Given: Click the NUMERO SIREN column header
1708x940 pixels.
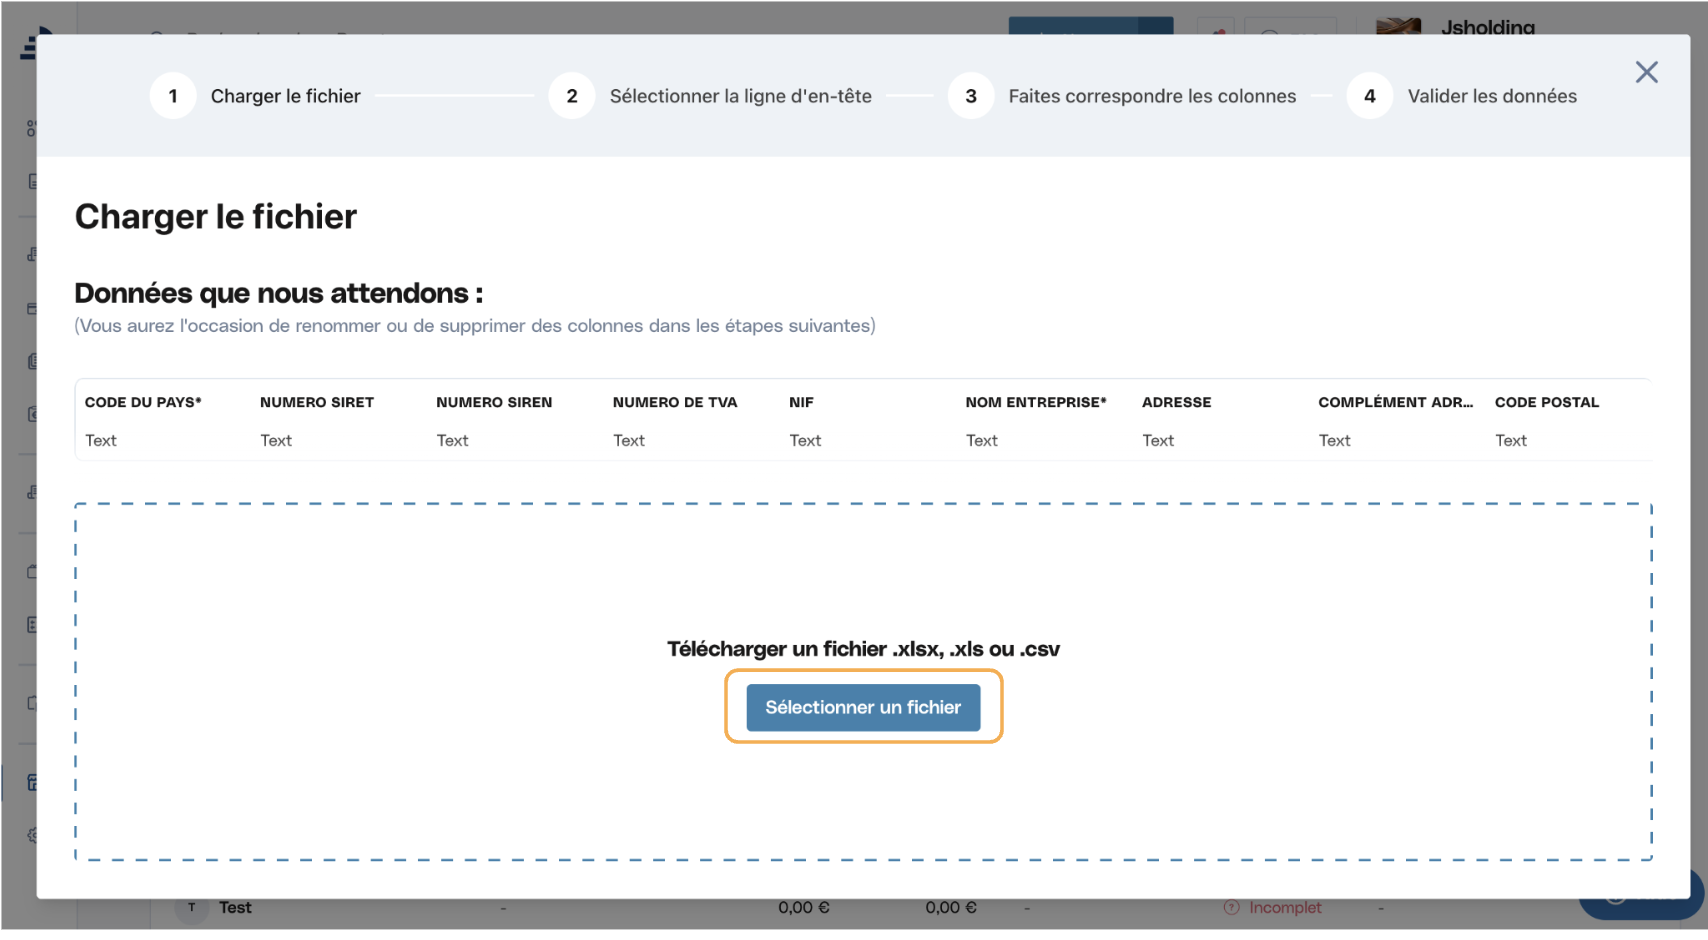Looking at the screenshot, I should click(x=494, y=402).
